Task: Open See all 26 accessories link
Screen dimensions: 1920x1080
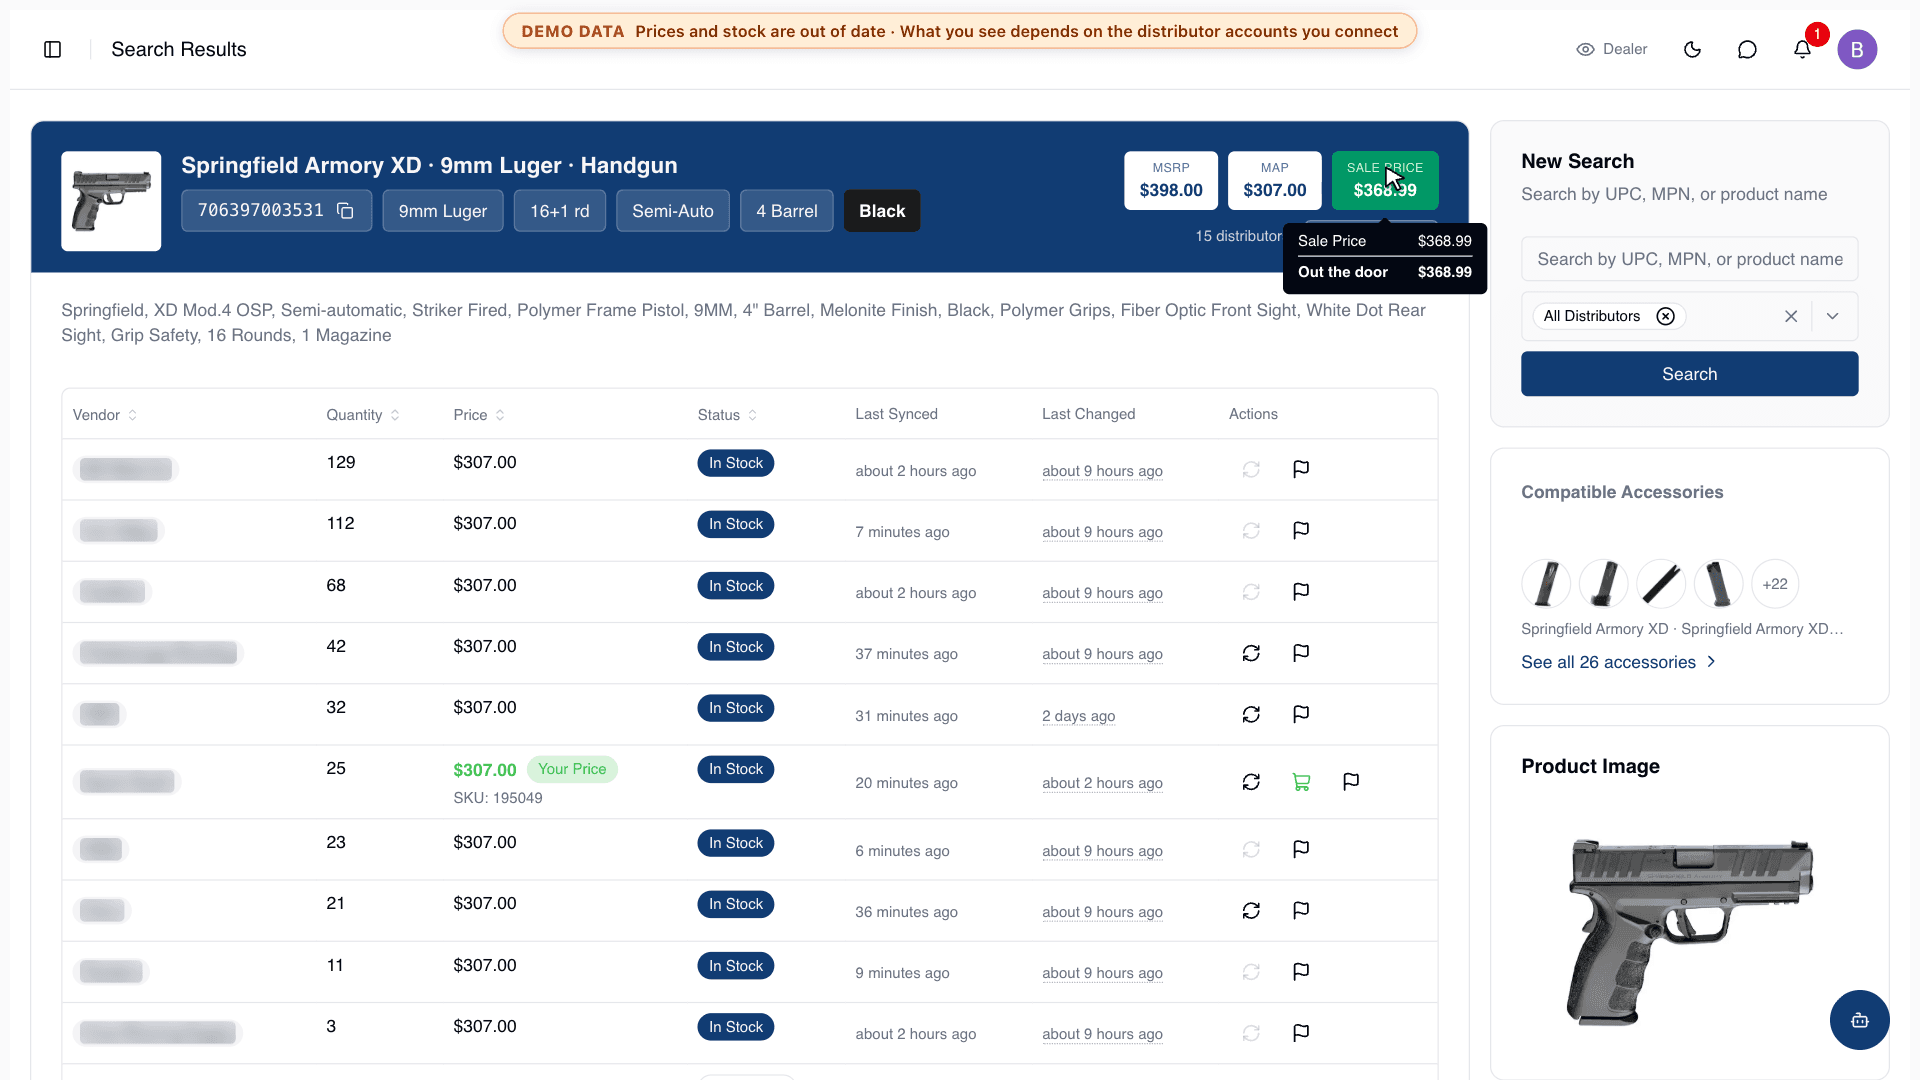Action: point(1618,662)
